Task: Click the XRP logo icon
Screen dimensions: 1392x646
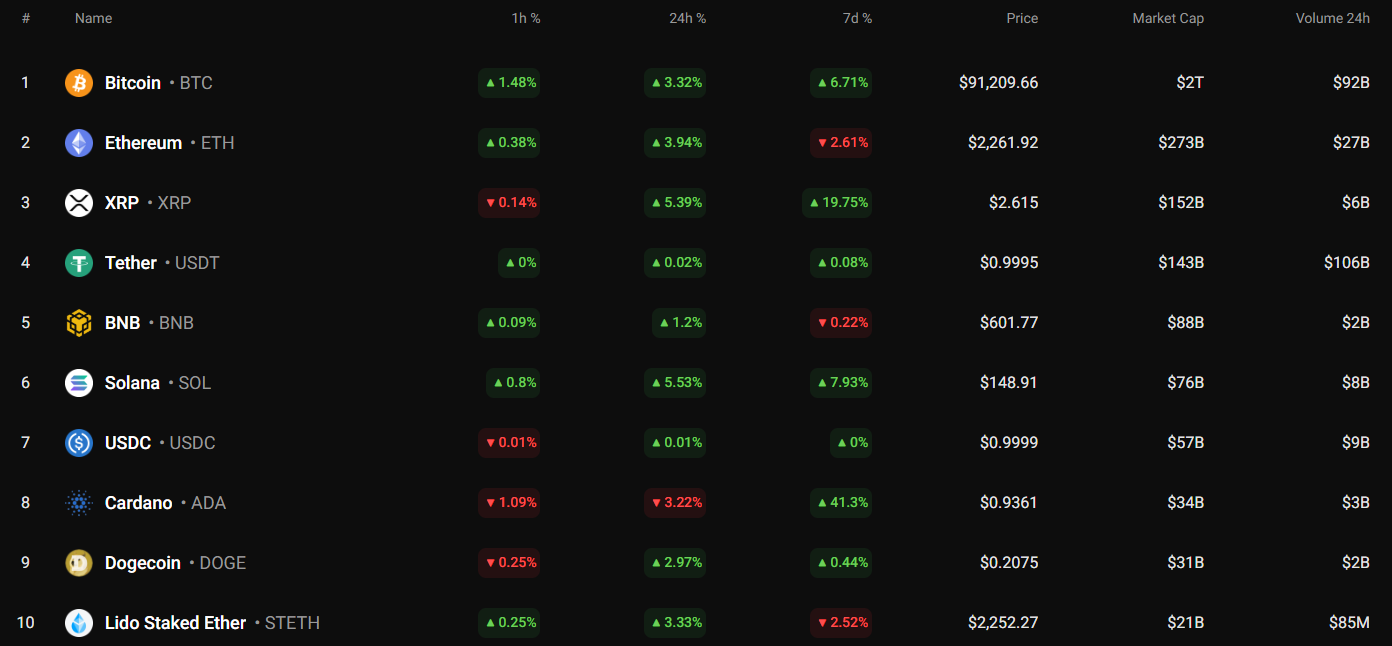Action: 79,203
